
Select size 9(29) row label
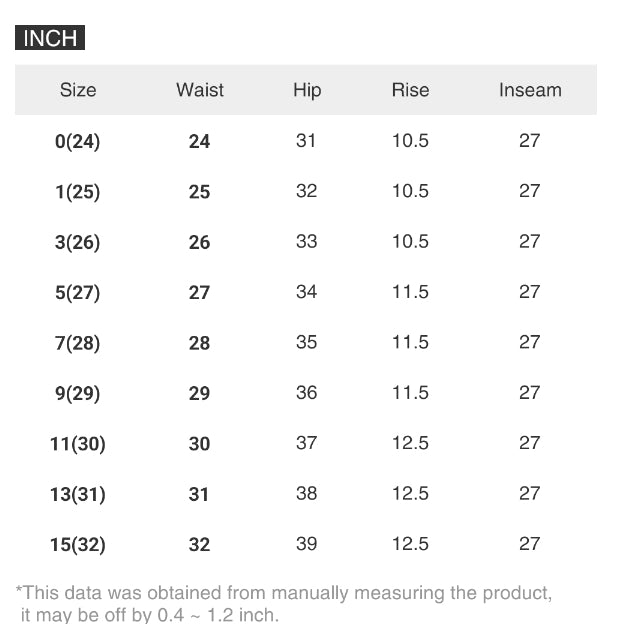[78, 394]
